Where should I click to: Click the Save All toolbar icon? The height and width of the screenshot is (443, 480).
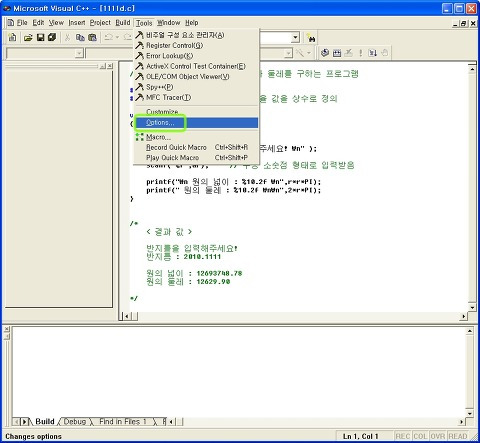point(52,37)
